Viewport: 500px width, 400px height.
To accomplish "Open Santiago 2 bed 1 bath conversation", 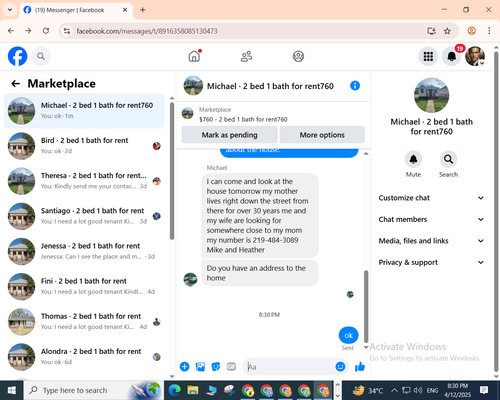I will (x=84, y=216).
